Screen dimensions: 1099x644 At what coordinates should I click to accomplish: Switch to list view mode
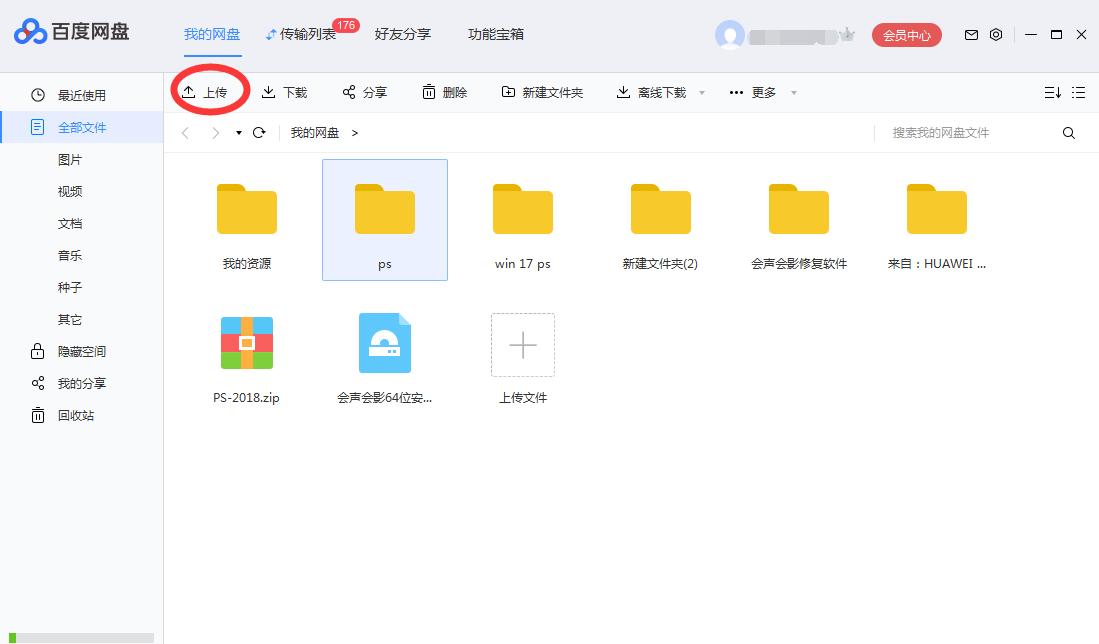[x=1079, y=91]
